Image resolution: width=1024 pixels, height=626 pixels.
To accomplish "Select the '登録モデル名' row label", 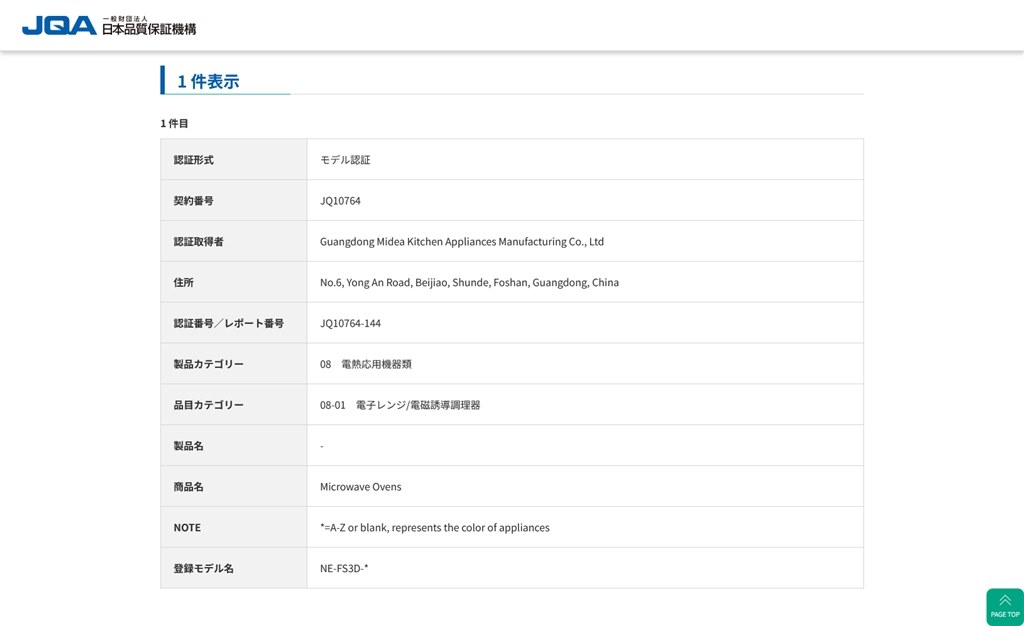I will click(x=203, y=569).
